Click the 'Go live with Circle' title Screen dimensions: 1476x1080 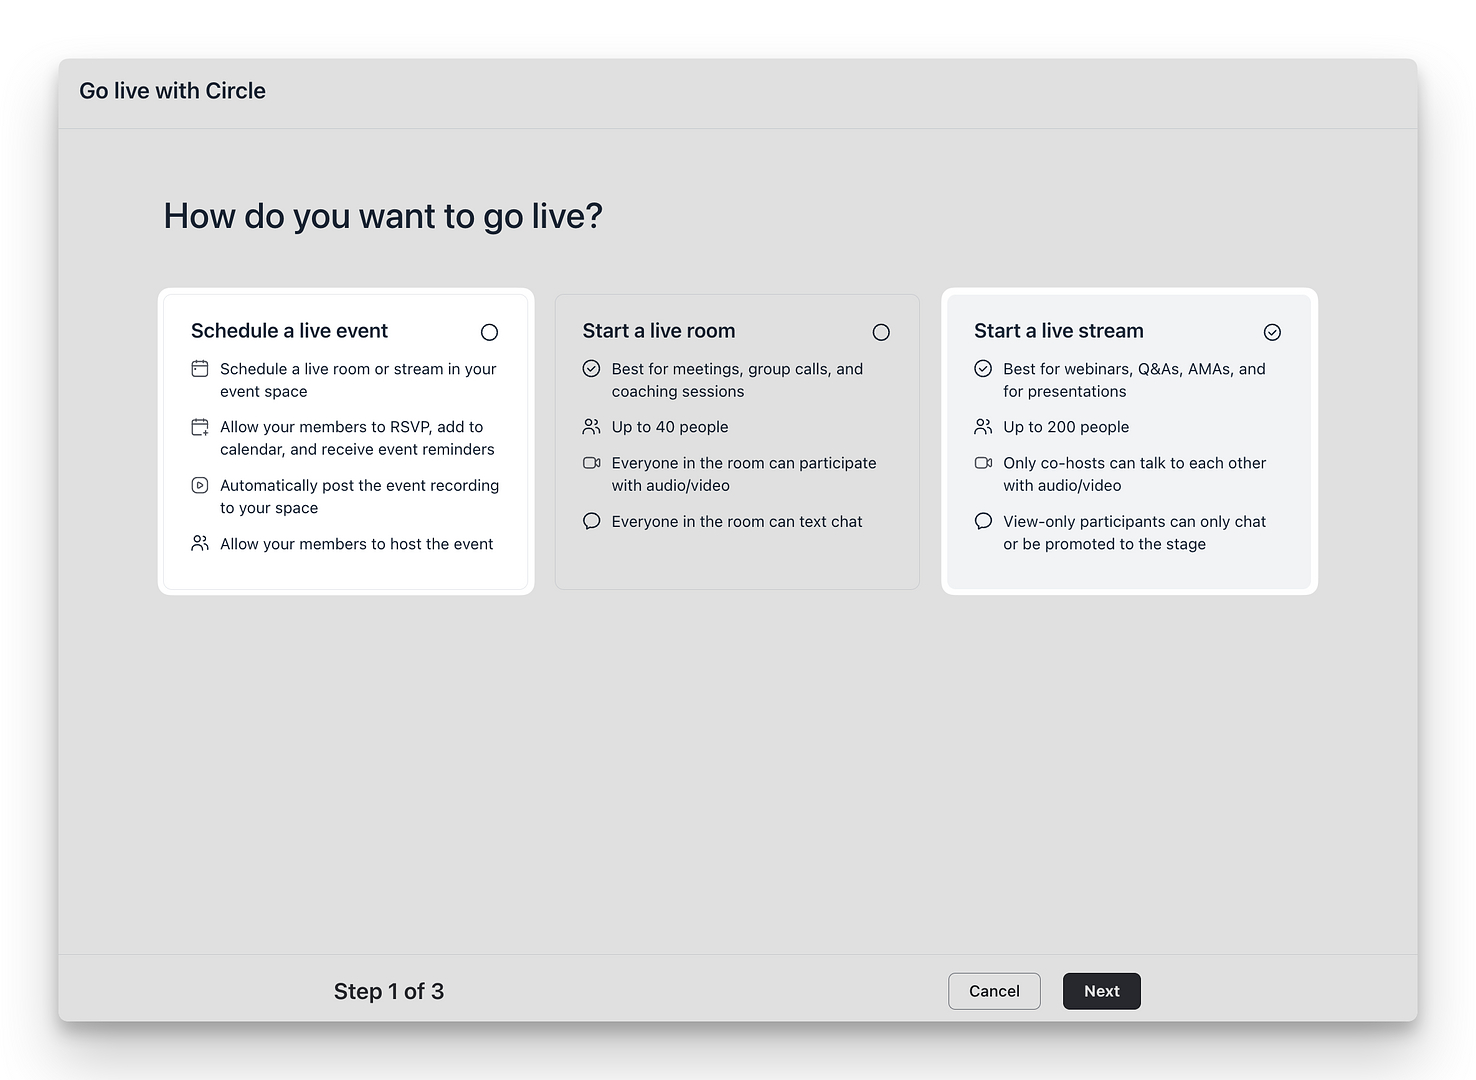(x=172, y=91)
